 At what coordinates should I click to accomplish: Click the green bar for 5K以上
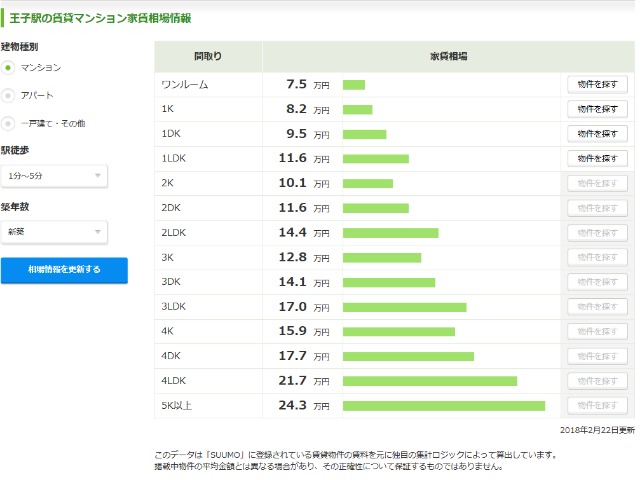pos(444,406)
